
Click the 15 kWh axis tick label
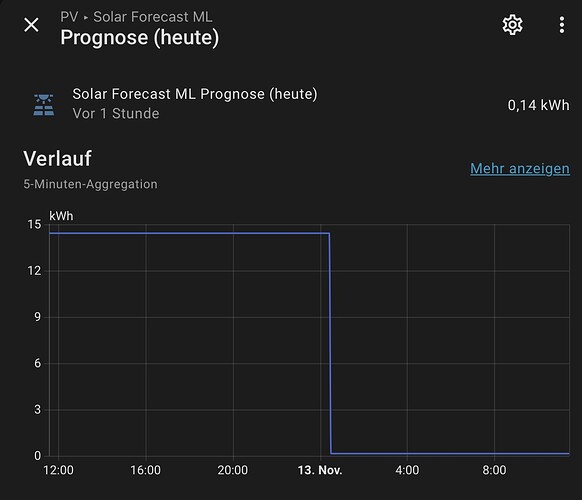[x=34, y=224]
